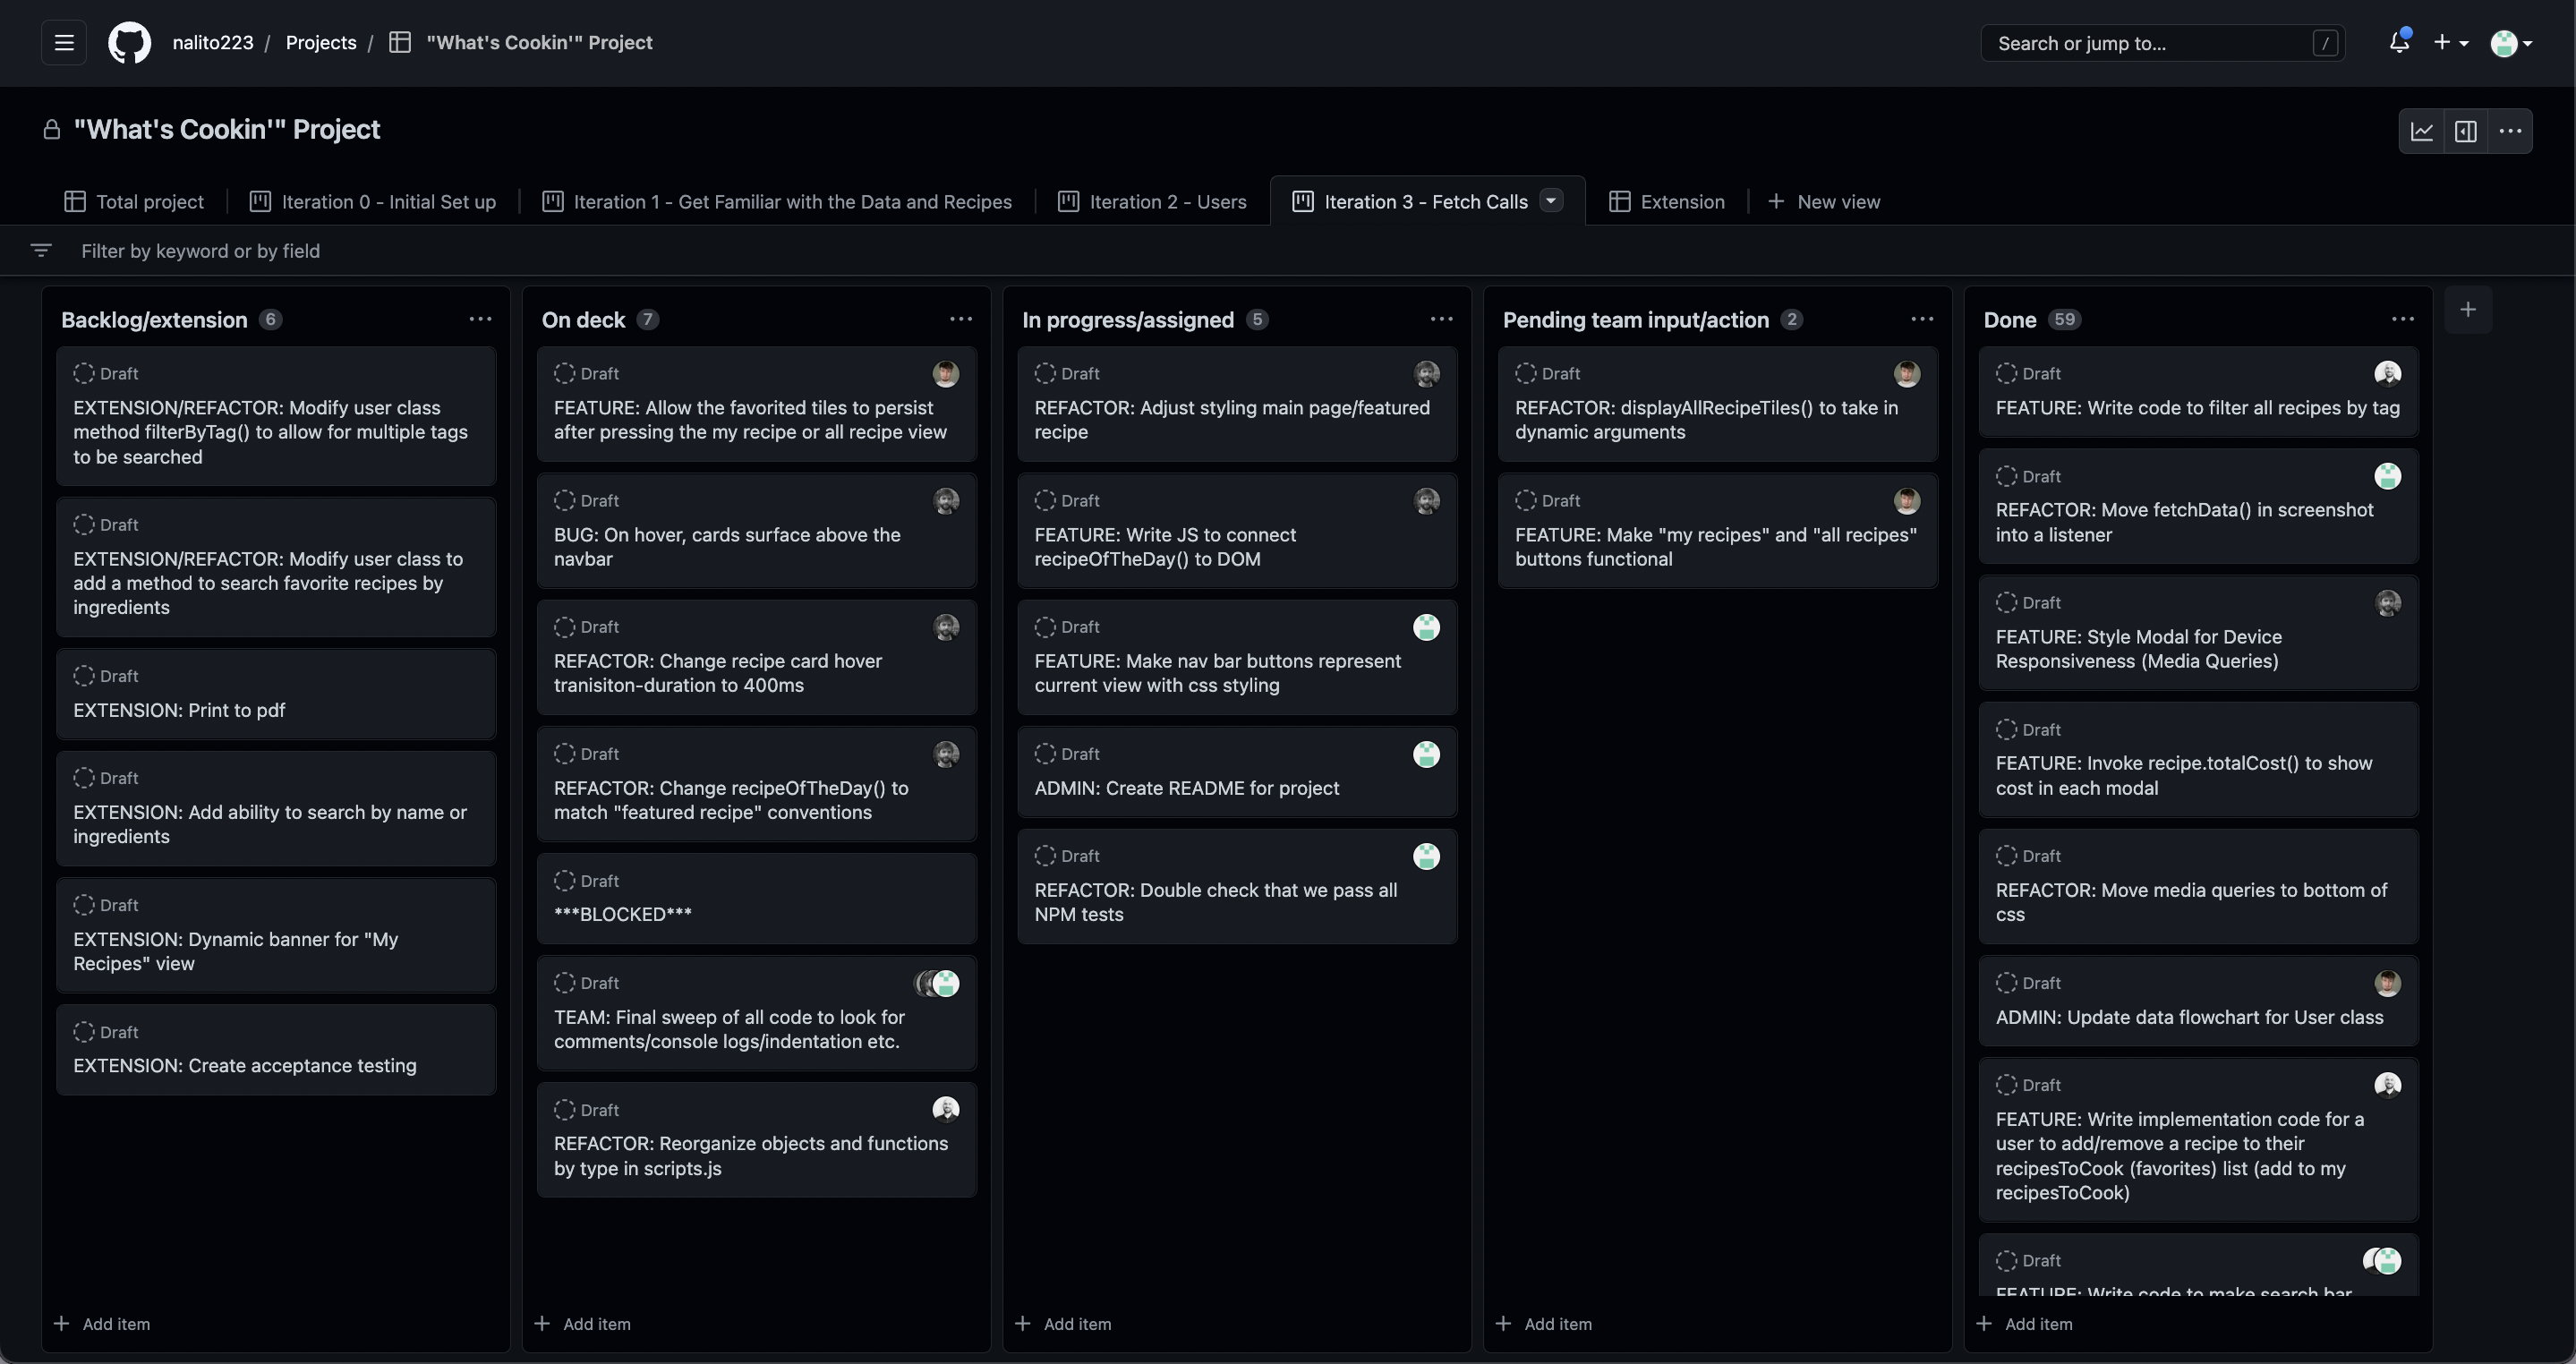2576x1364 pixels.
Task: Click avatar on REFACTOR Reorganize objects card
Action: tap(946, 1109)
